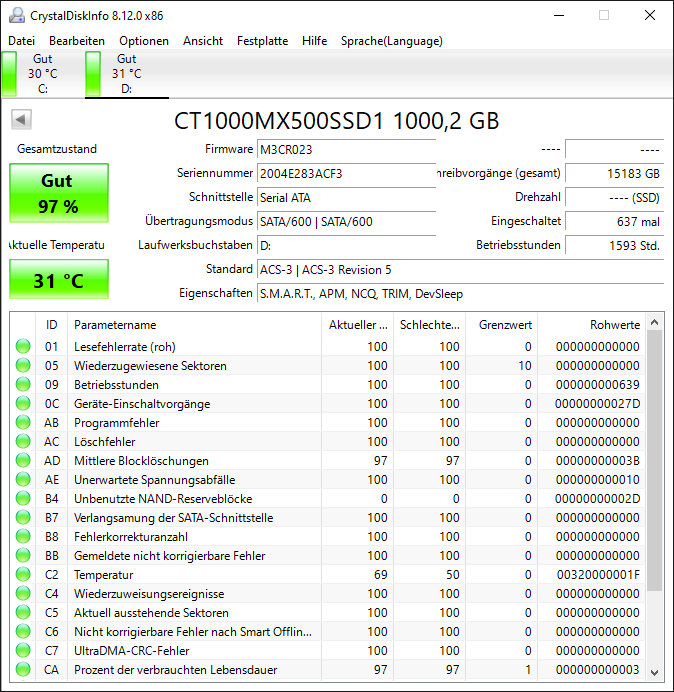Select drive D: tab showing 31 °C
674x692 pixels.
[x=127, y=74]
